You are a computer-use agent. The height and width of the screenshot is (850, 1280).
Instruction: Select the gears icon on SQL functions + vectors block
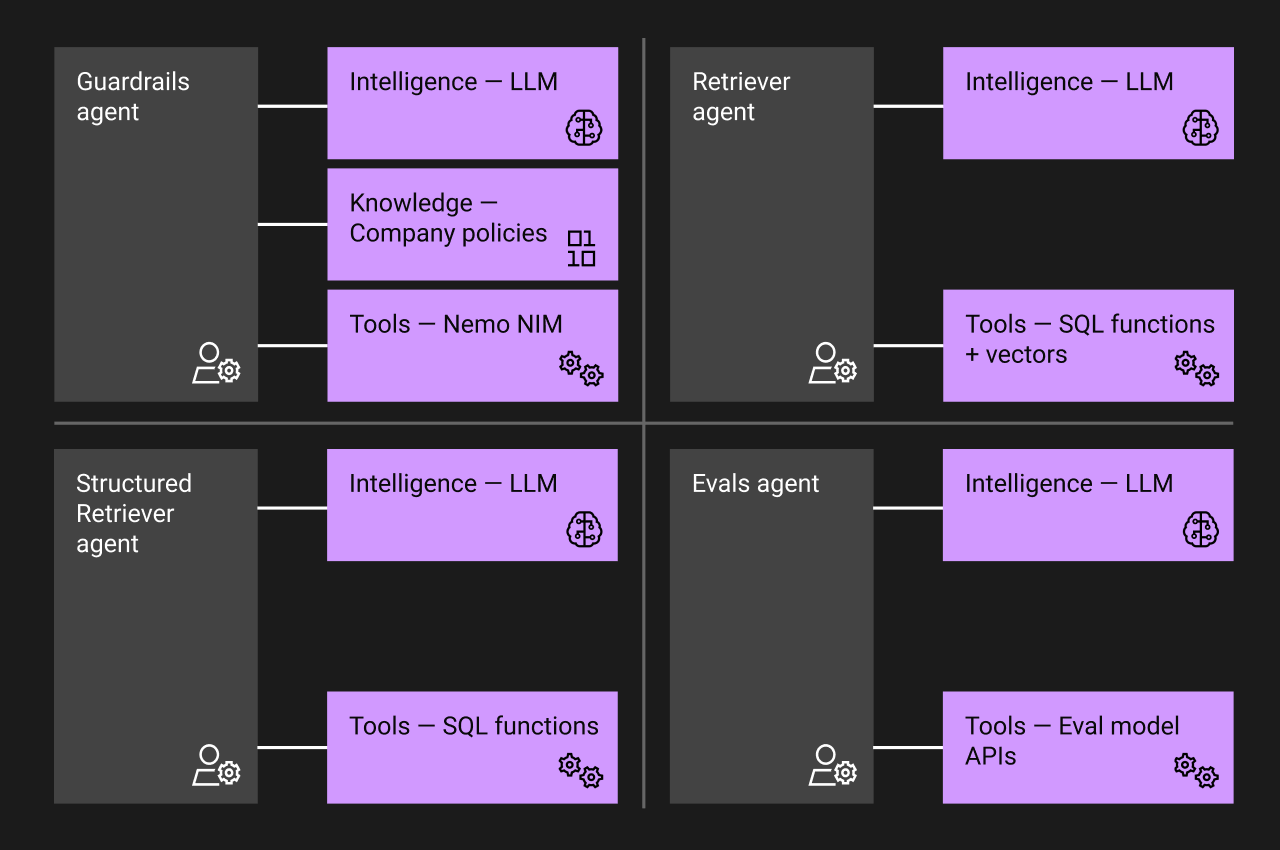pyautogui.click(x=1197, y=369)
